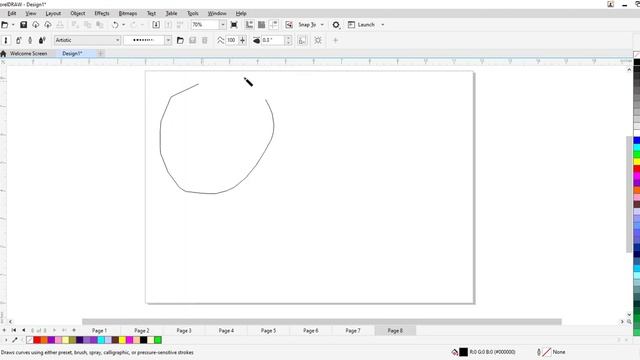Image resolution: width=640 pixels, height=360 pixels.
Task: Increase stroke width stepper arrow
Action: tap(289, 38)
